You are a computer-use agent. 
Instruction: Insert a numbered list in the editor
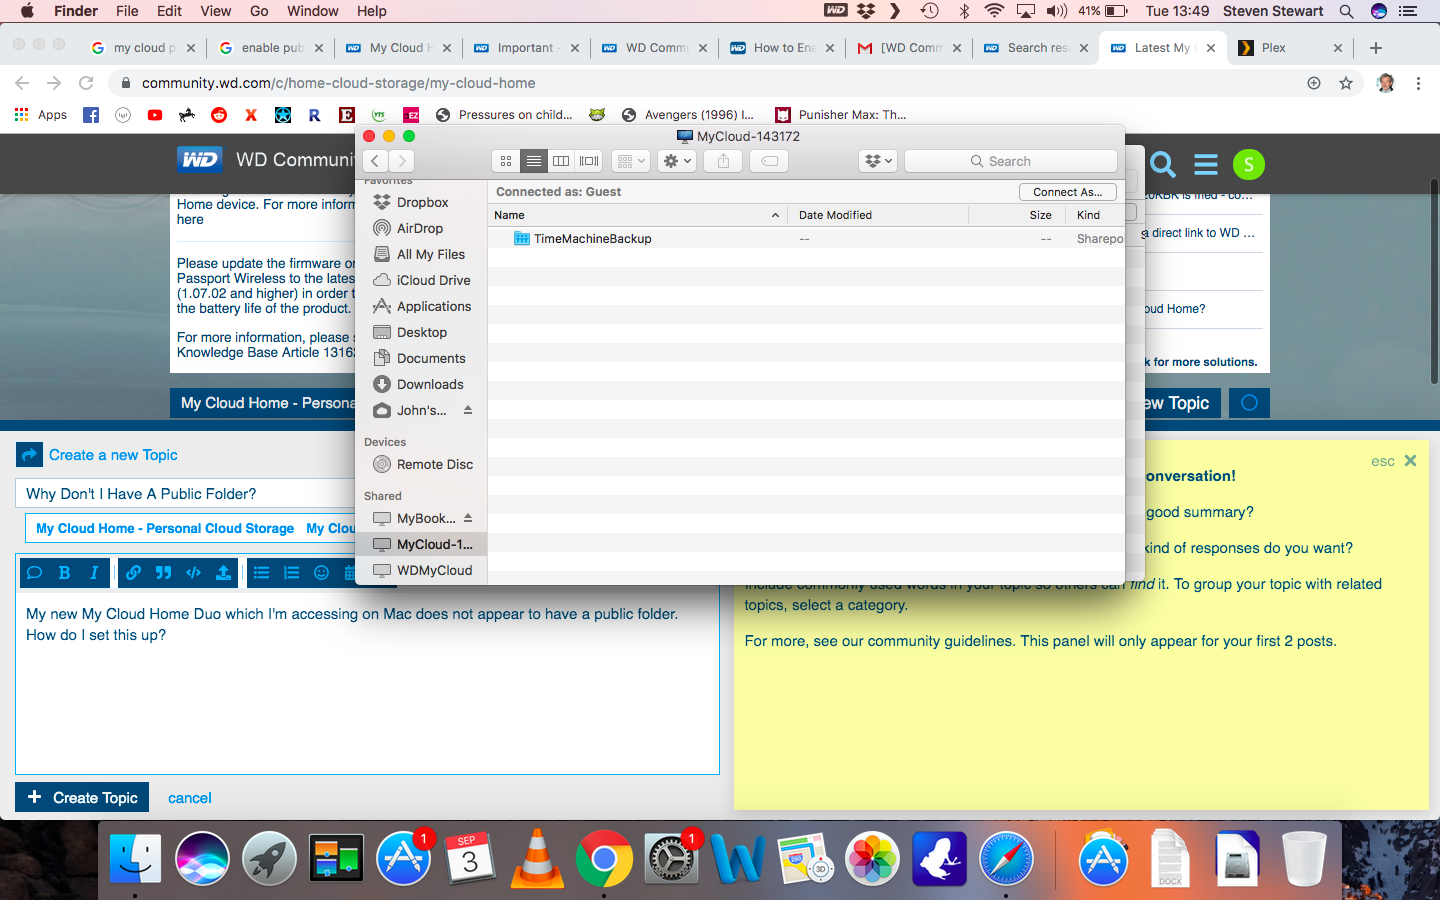291,573
